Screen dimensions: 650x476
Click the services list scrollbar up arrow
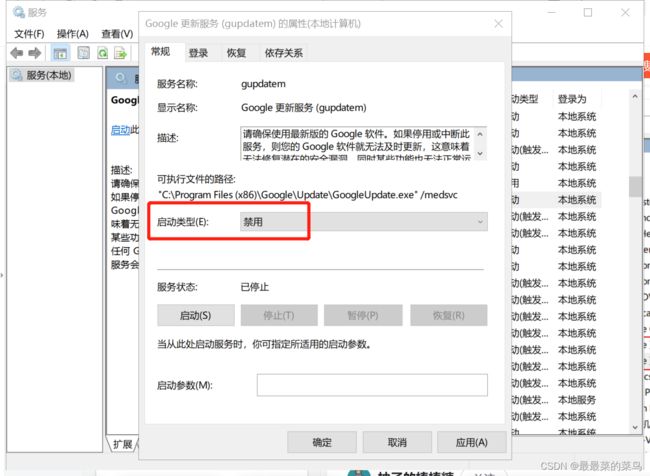635,97
